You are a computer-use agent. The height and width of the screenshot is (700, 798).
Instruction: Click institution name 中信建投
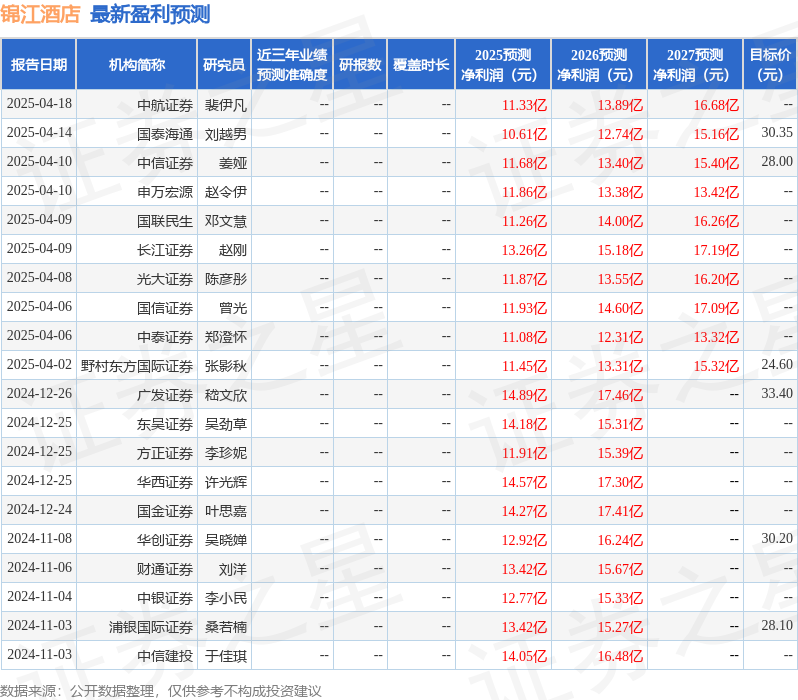[x=165, y=656]
